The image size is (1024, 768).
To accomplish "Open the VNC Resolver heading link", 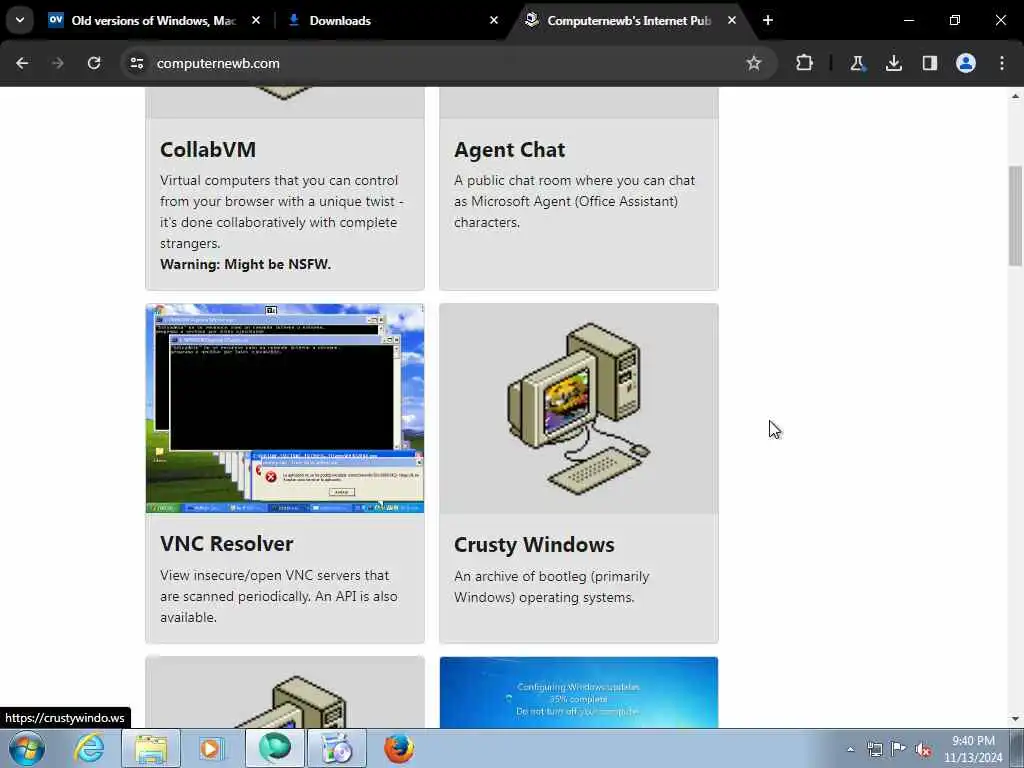I will click(x=227, y=543).
